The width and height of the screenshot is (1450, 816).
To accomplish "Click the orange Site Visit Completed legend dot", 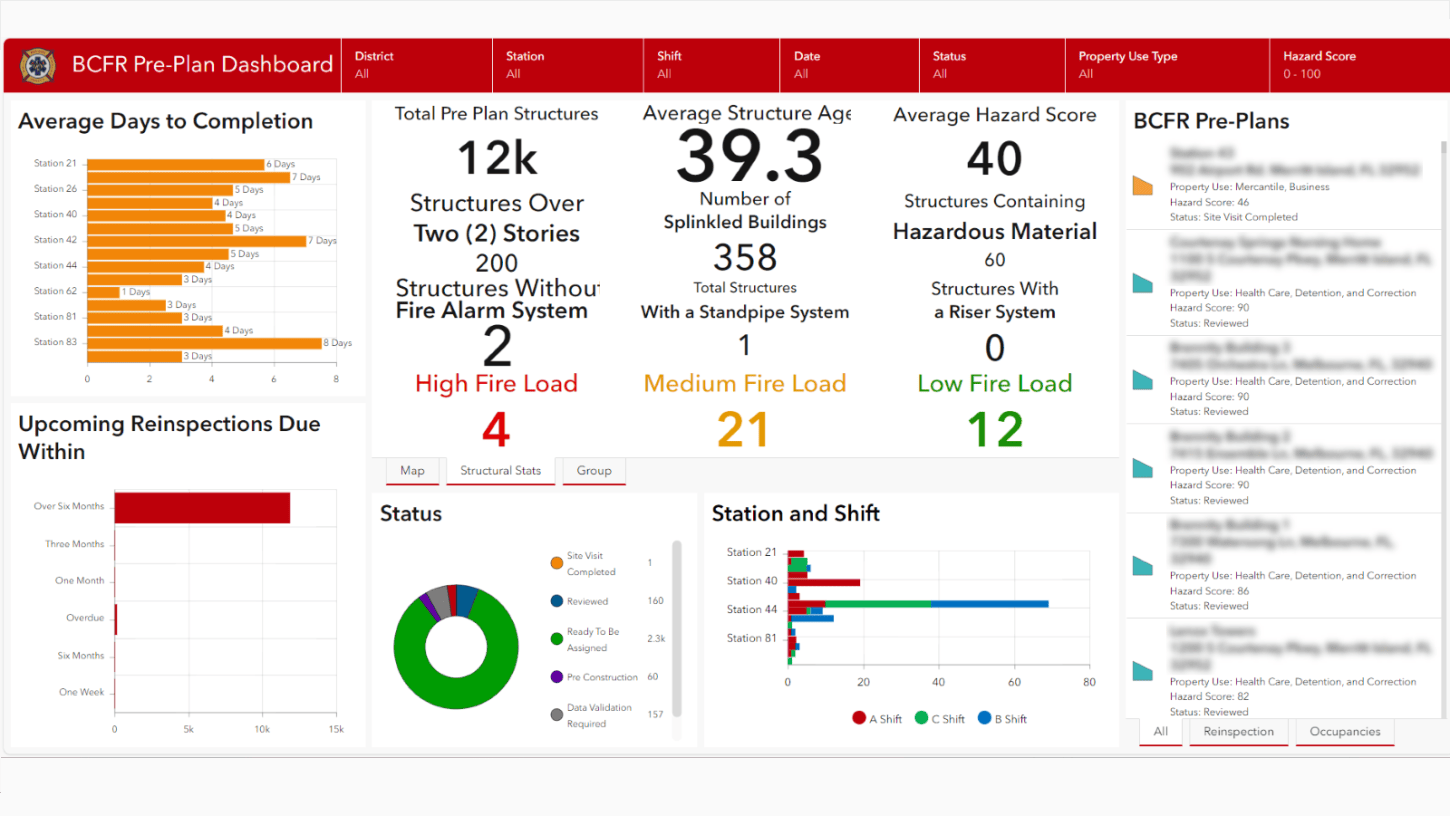I will [x=557, y=563].
